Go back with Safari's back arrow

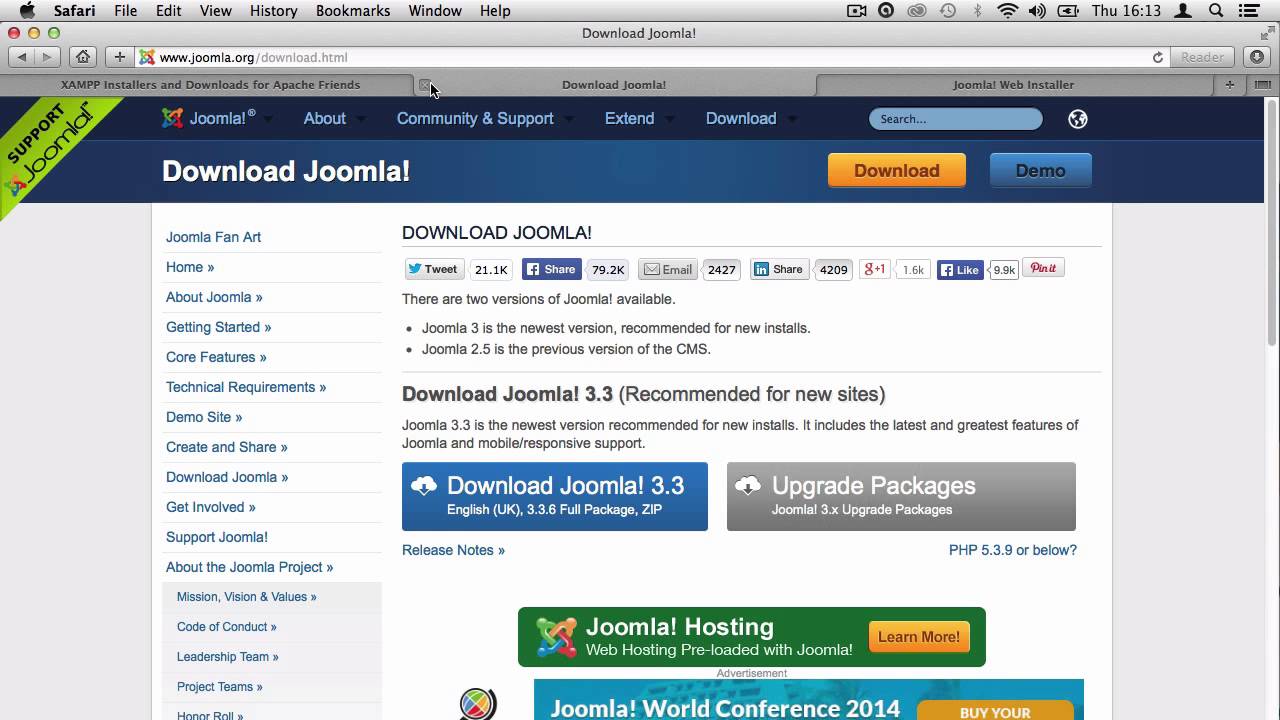pos(23,57)
